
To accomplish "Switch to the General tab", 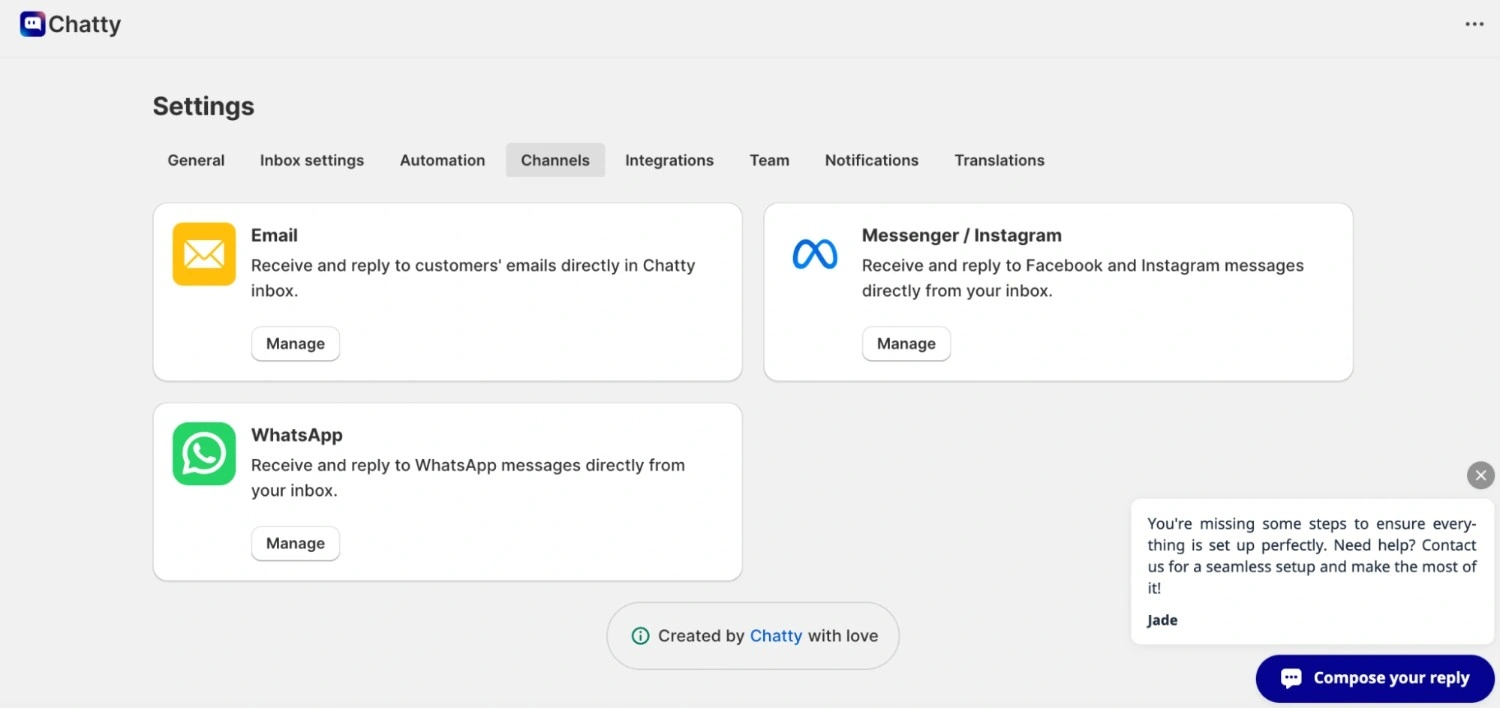I will tap(196, 160).
